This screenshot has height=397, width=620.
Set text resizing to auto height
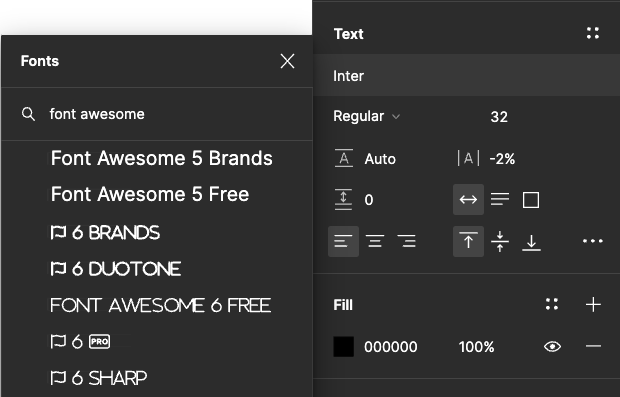500,200
